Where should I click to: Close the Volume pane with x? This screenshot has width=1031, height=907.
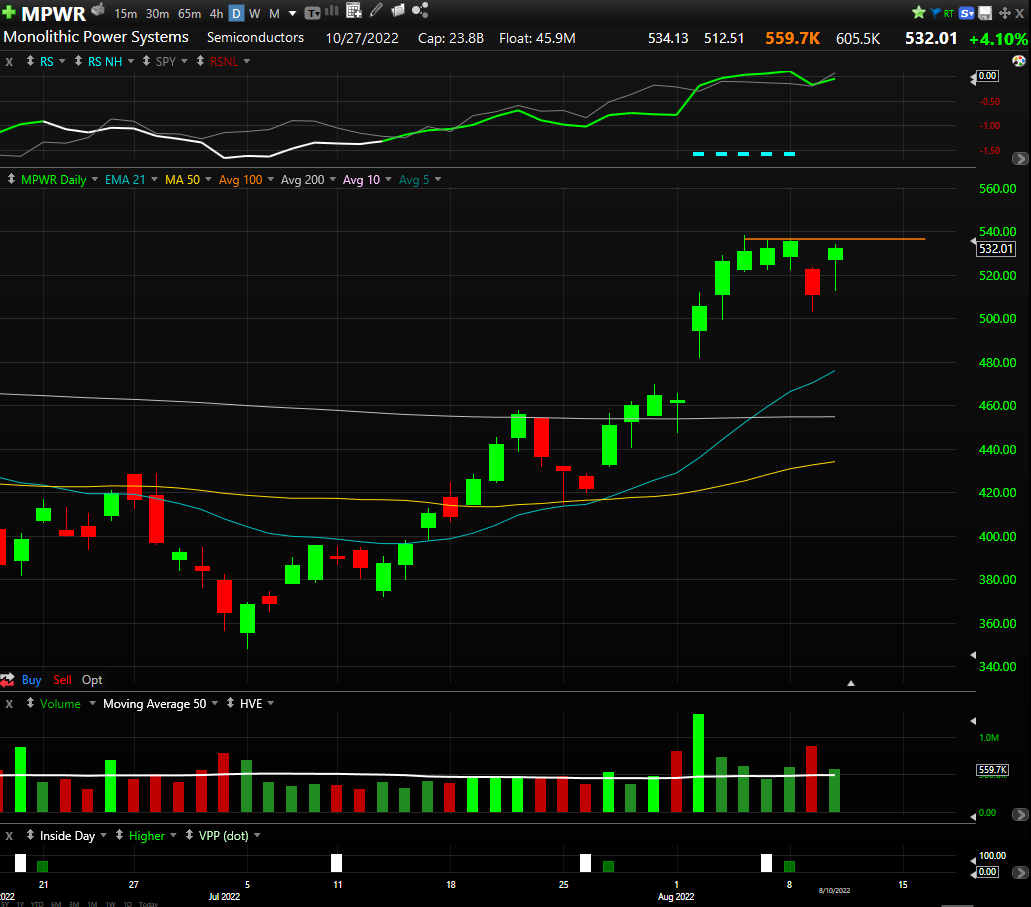(x=9, y=704)
